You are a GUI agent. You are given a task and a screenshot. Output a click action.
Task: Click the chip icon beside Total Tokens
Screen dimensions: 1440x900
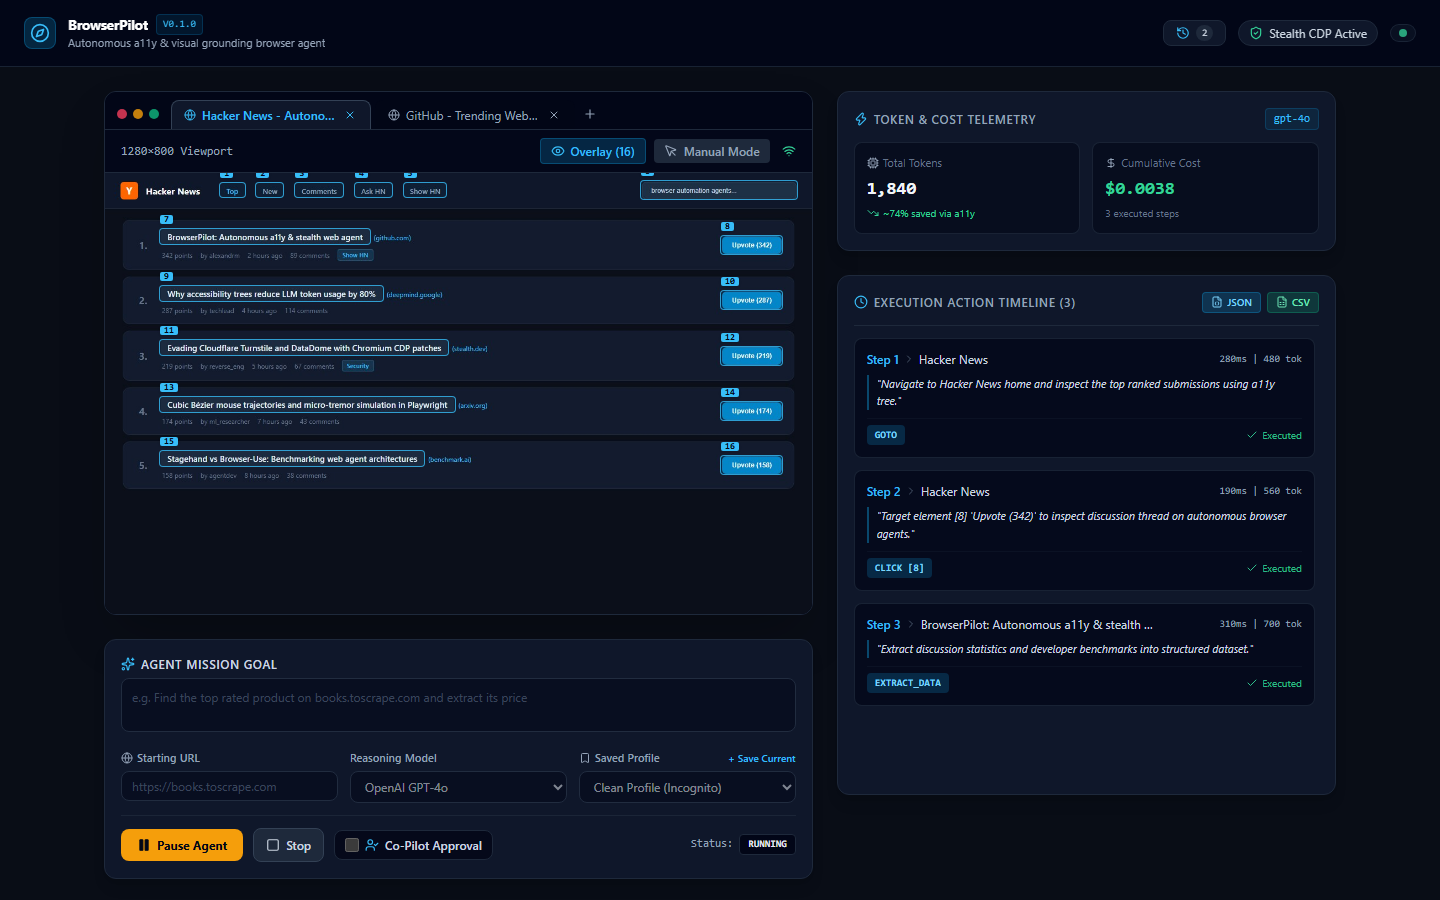tap(873, 163)
